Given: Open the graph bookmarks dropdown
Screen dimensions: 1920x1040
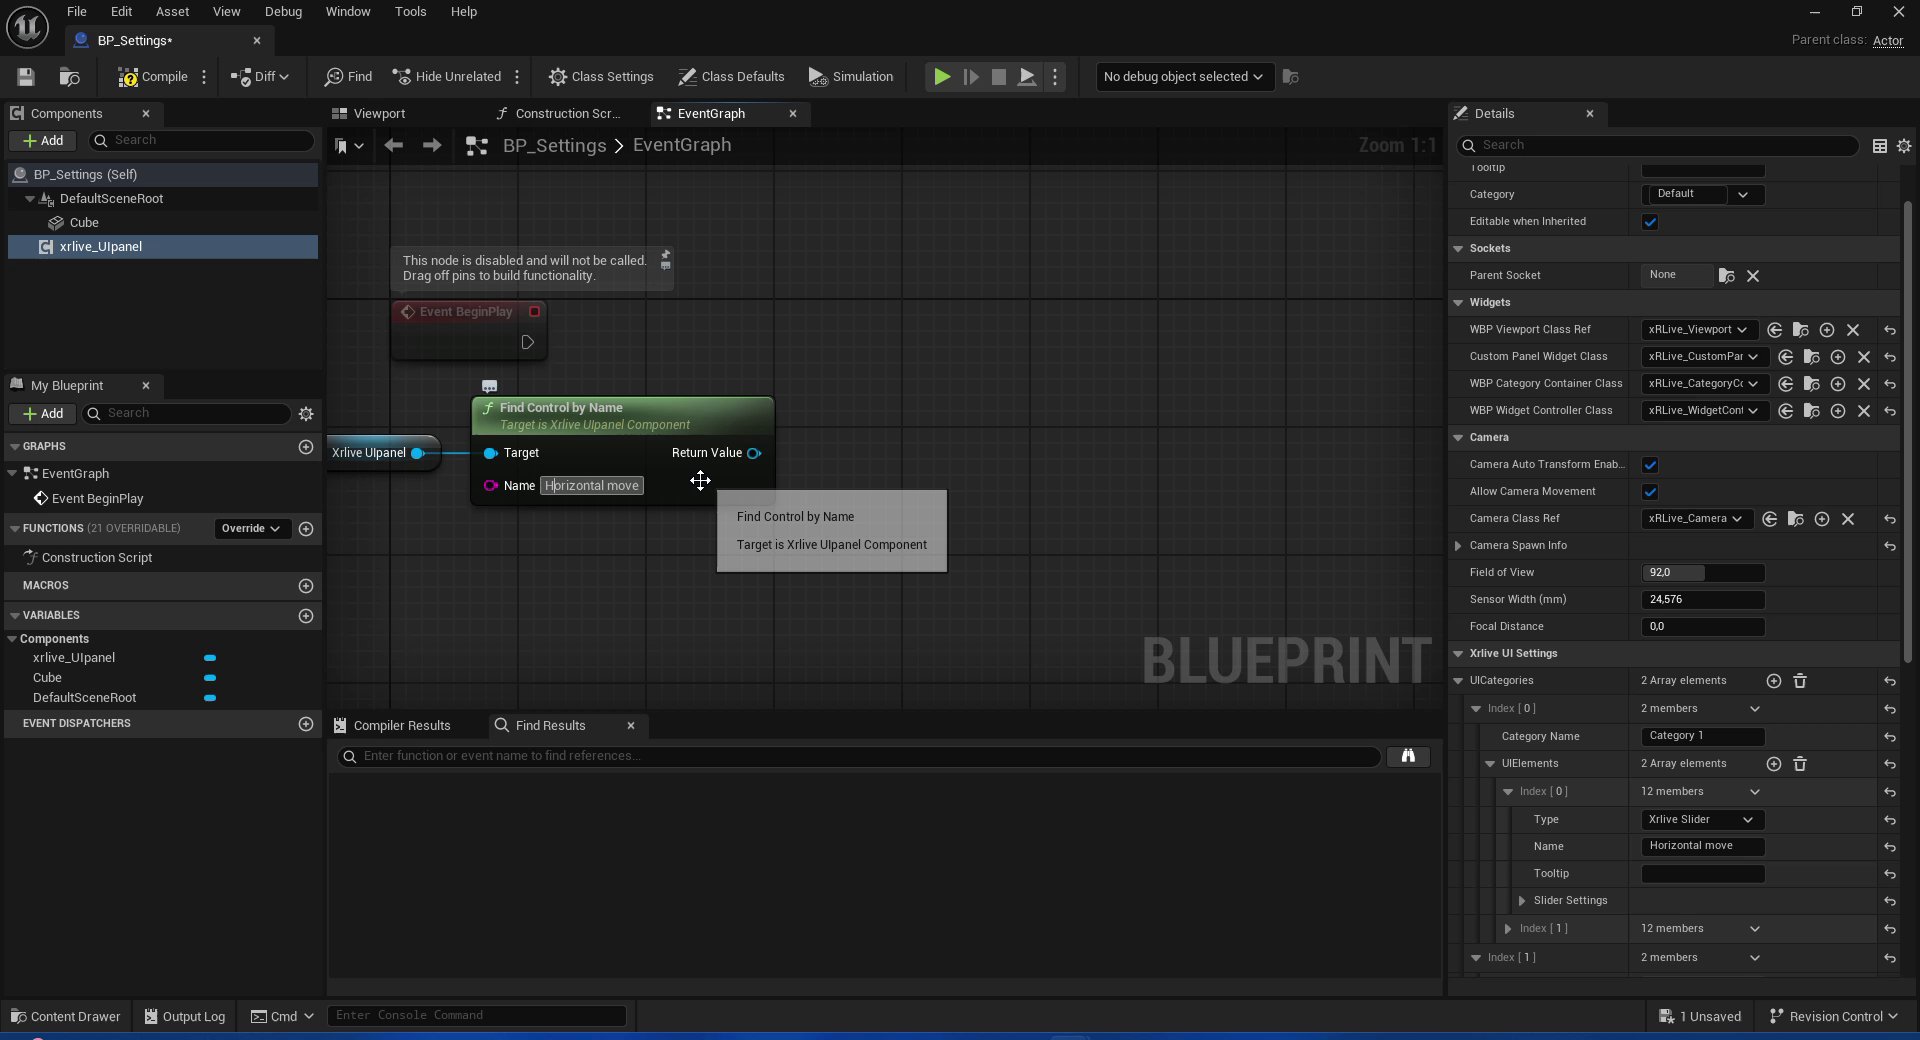Looking at the screenshot, I should pos(349,146).
